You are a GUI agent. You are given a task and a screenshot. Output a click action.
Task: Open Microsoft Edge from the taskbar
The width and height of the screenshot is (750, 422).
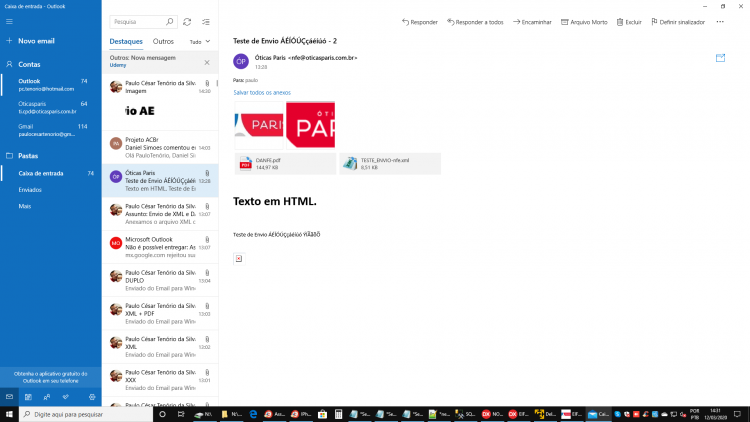pyautogui.click(x=253, y=414)
